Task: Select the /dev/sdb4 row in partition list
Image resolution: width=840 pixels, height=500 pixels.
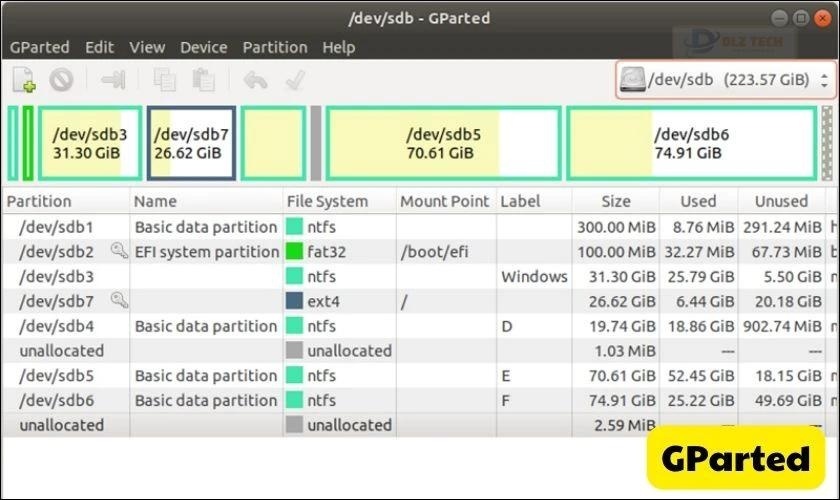Action: 418,326
